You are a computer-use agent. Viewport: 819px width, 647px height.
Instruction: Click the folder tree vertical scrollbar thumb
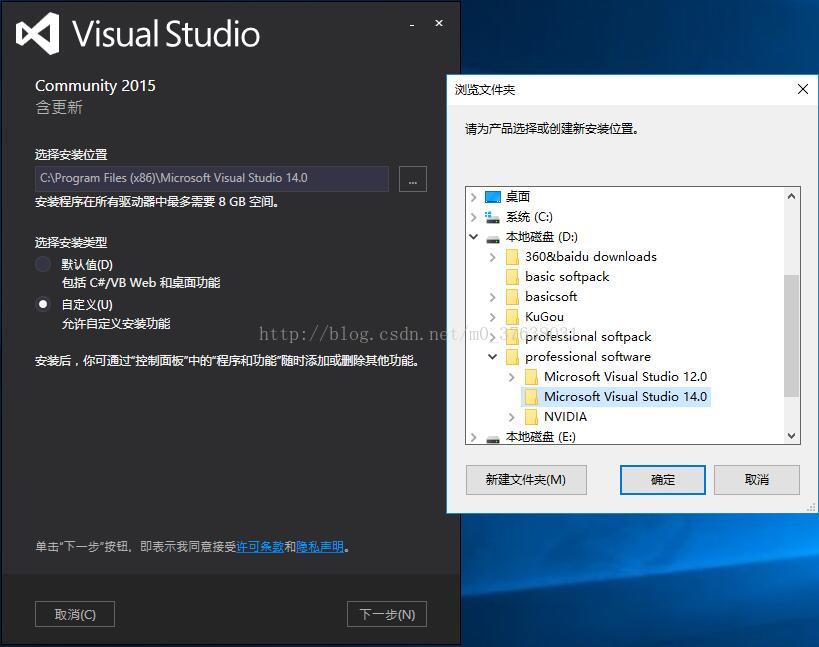(x=791, y=336)
